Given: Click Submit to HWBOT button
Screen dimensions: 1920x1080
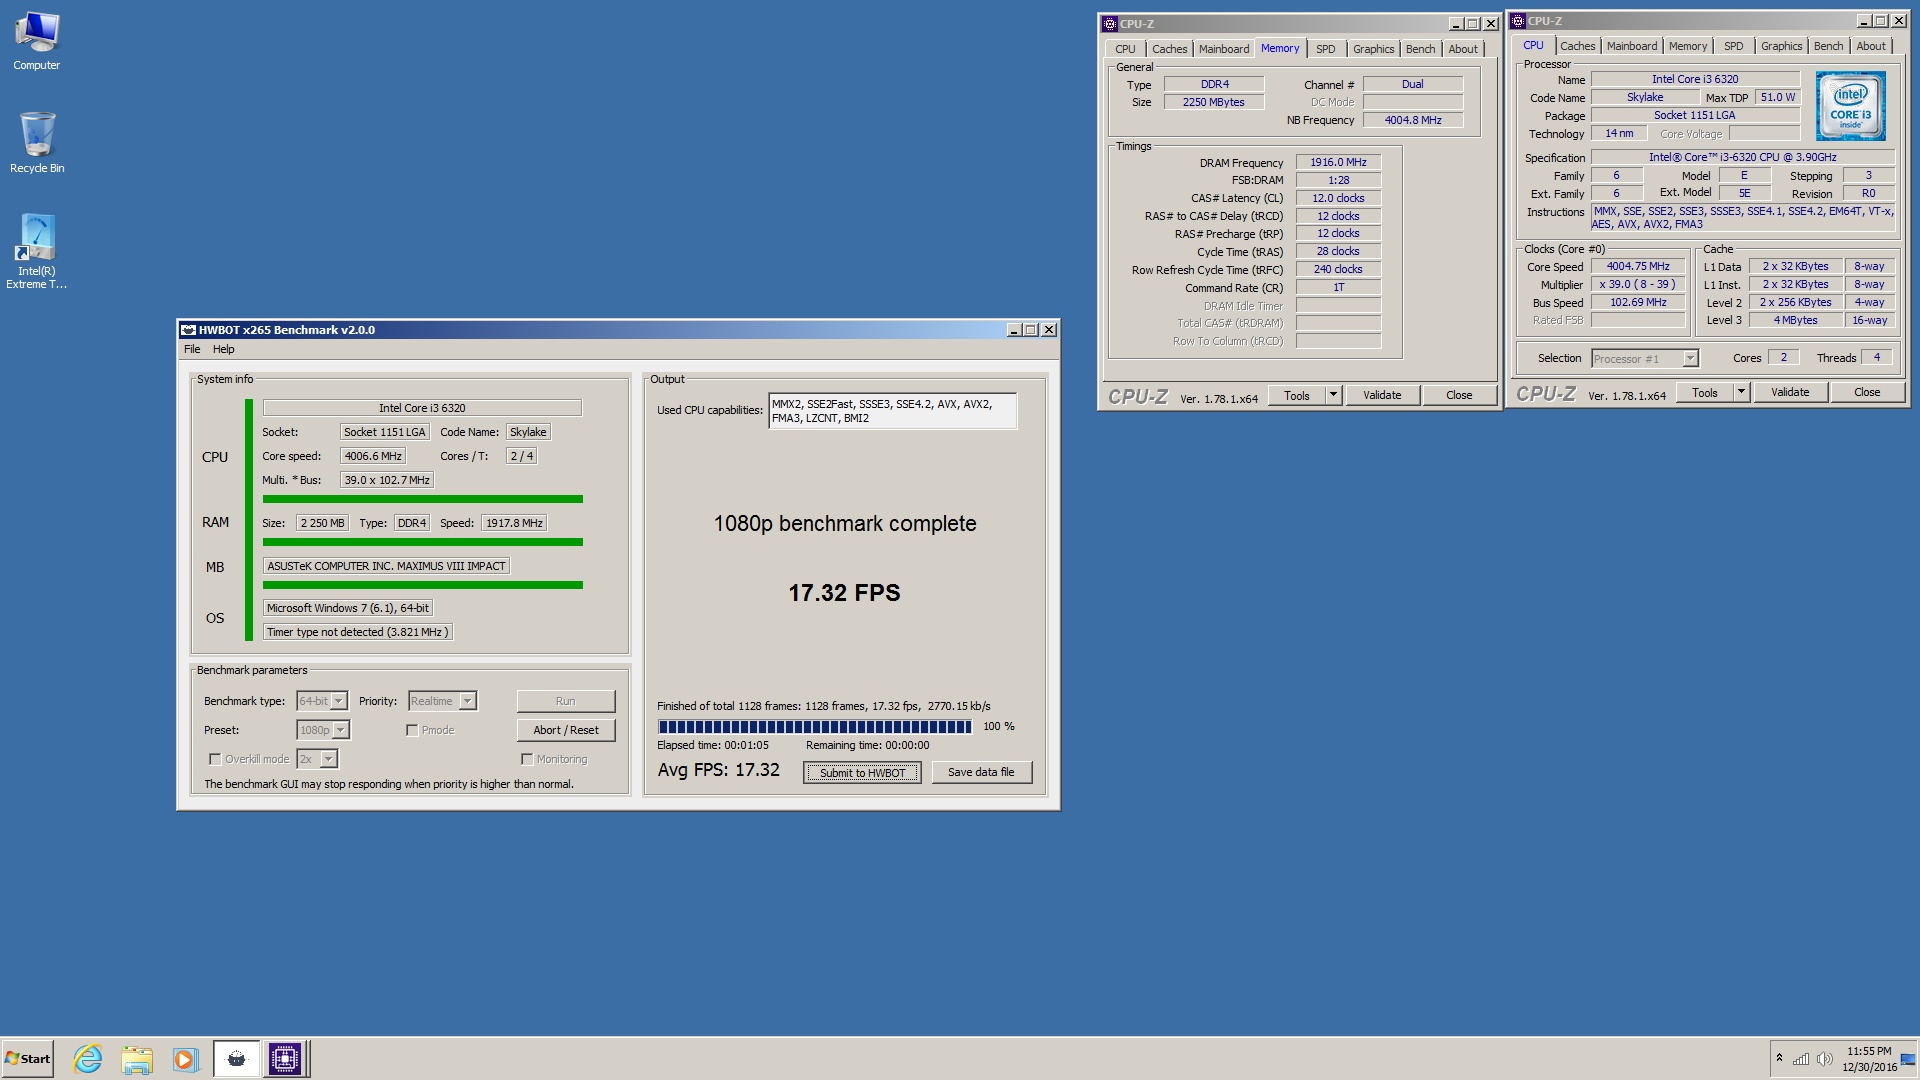Looking at the screenshot, I should [x=862, y=772].
